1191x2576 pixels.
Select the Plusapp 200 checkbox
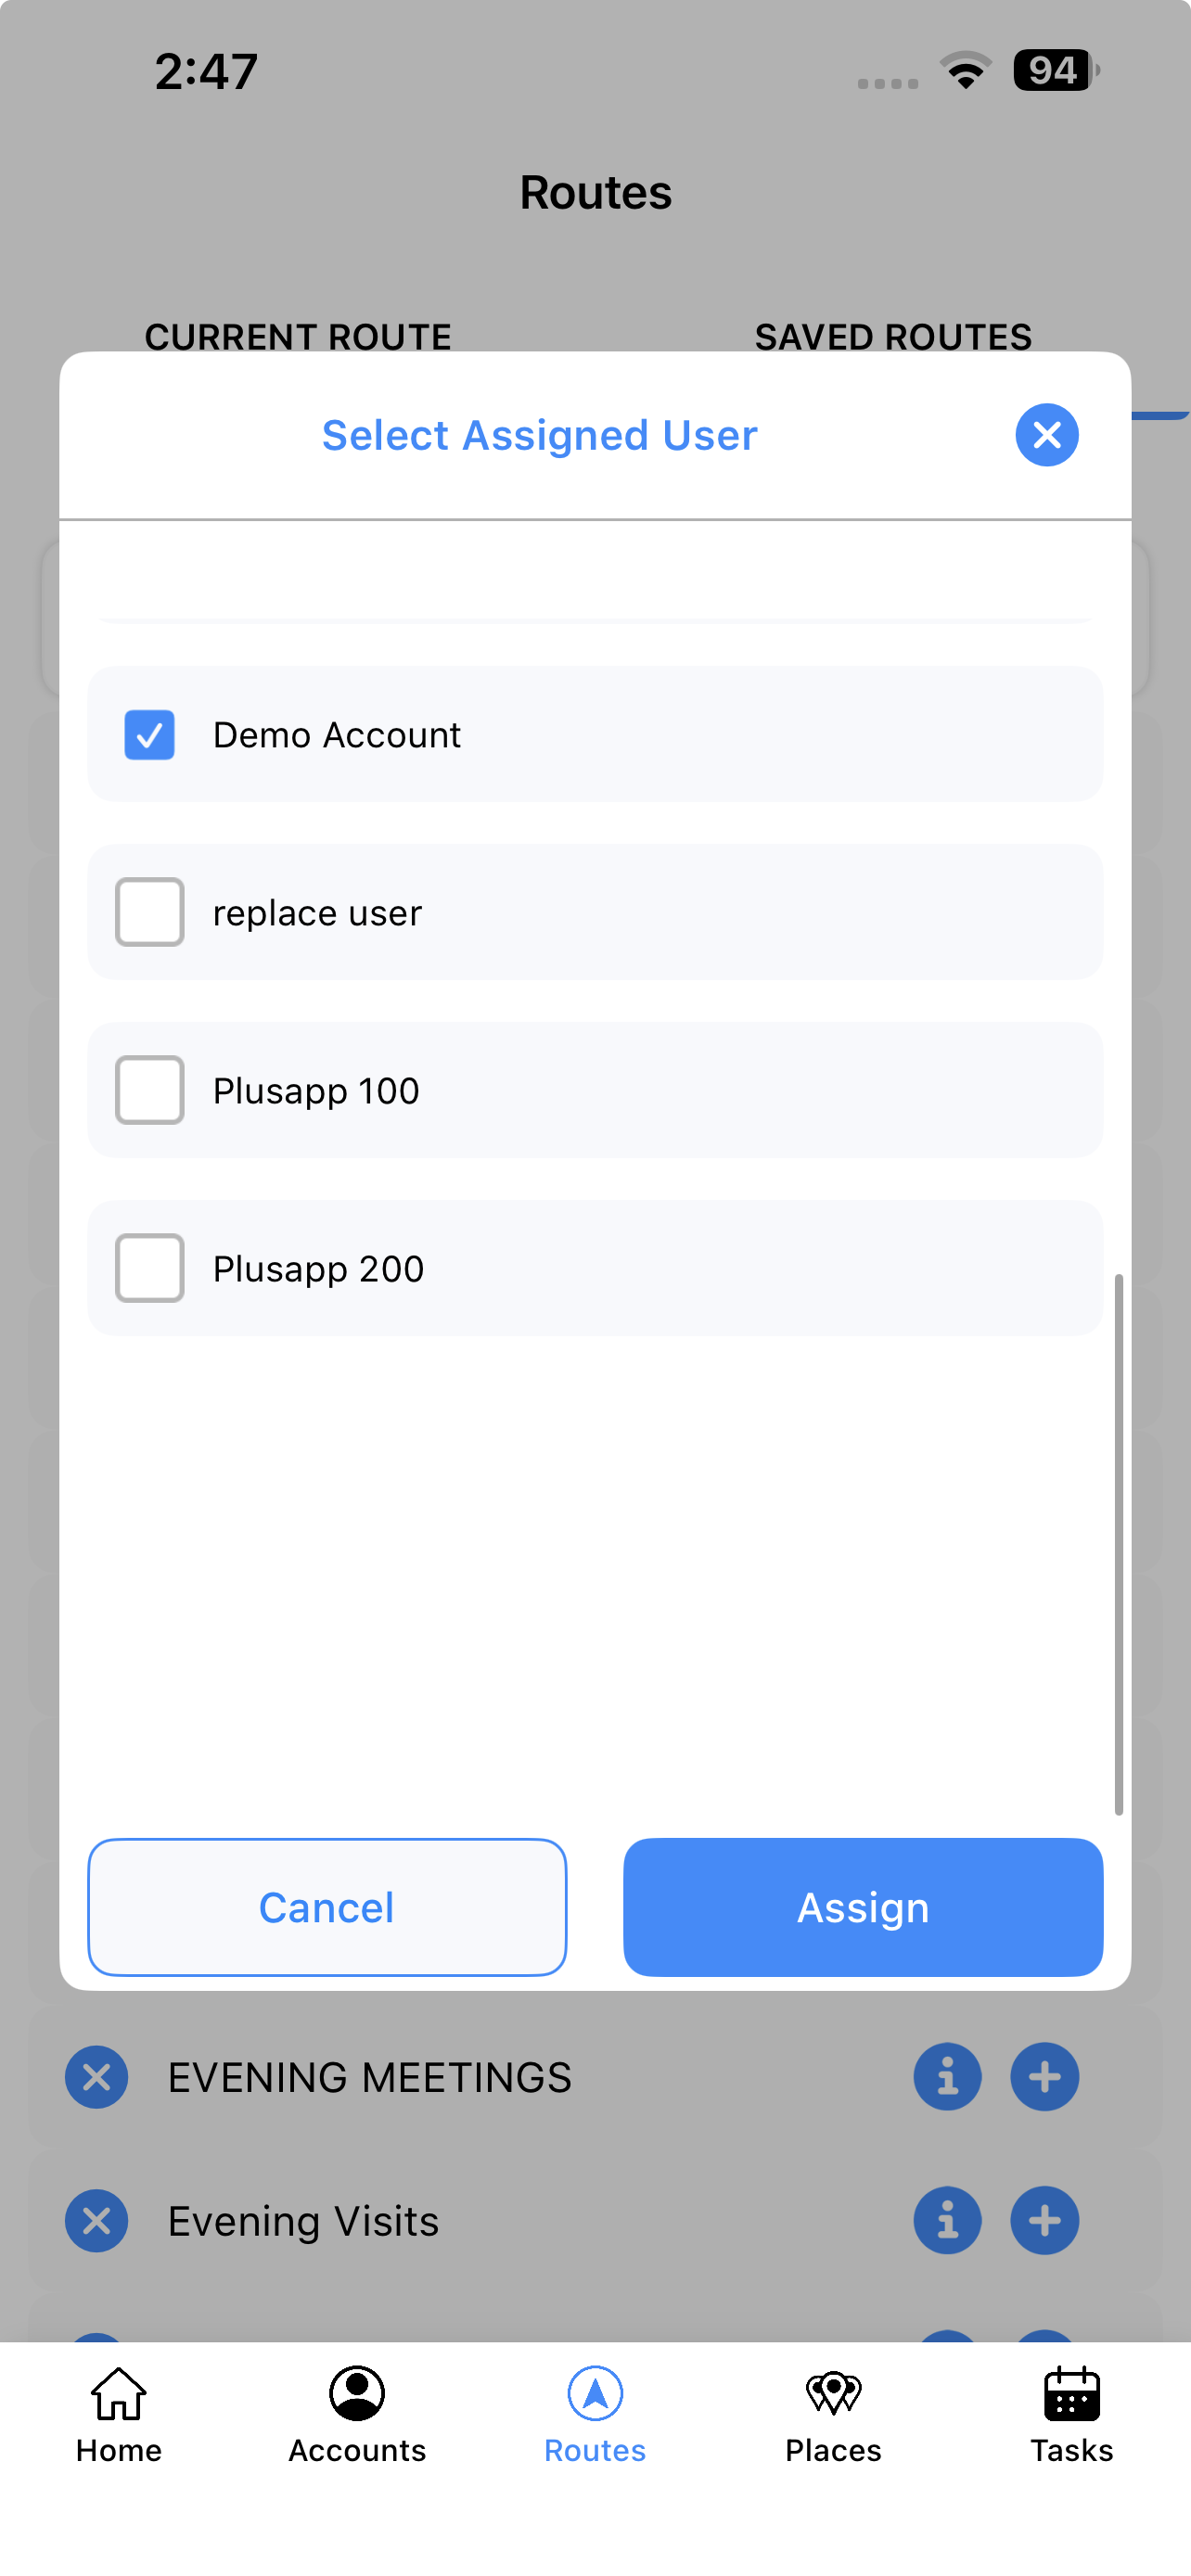149,1268
